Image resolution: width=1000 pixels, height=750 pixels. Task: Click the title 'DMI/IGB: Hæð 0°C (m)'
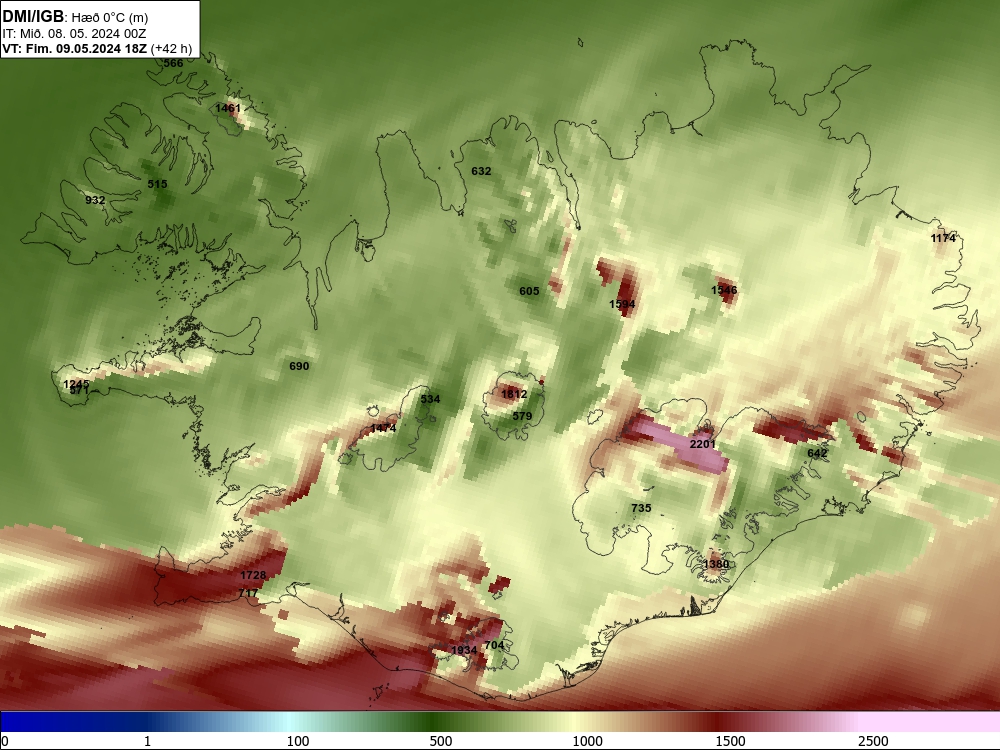coord(75,17)
